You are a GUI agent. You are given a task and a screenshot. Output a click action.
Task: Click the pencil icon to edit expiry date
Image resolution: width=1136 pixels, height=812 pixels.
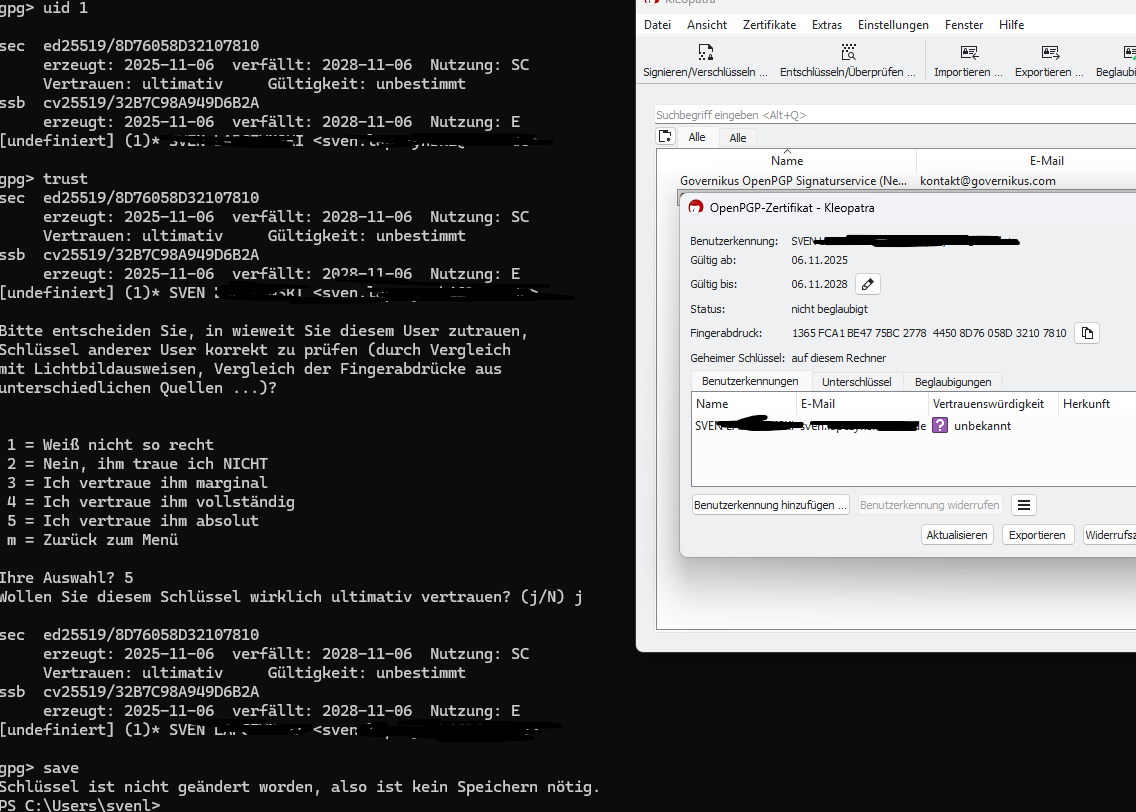click(x=868, y=285)
